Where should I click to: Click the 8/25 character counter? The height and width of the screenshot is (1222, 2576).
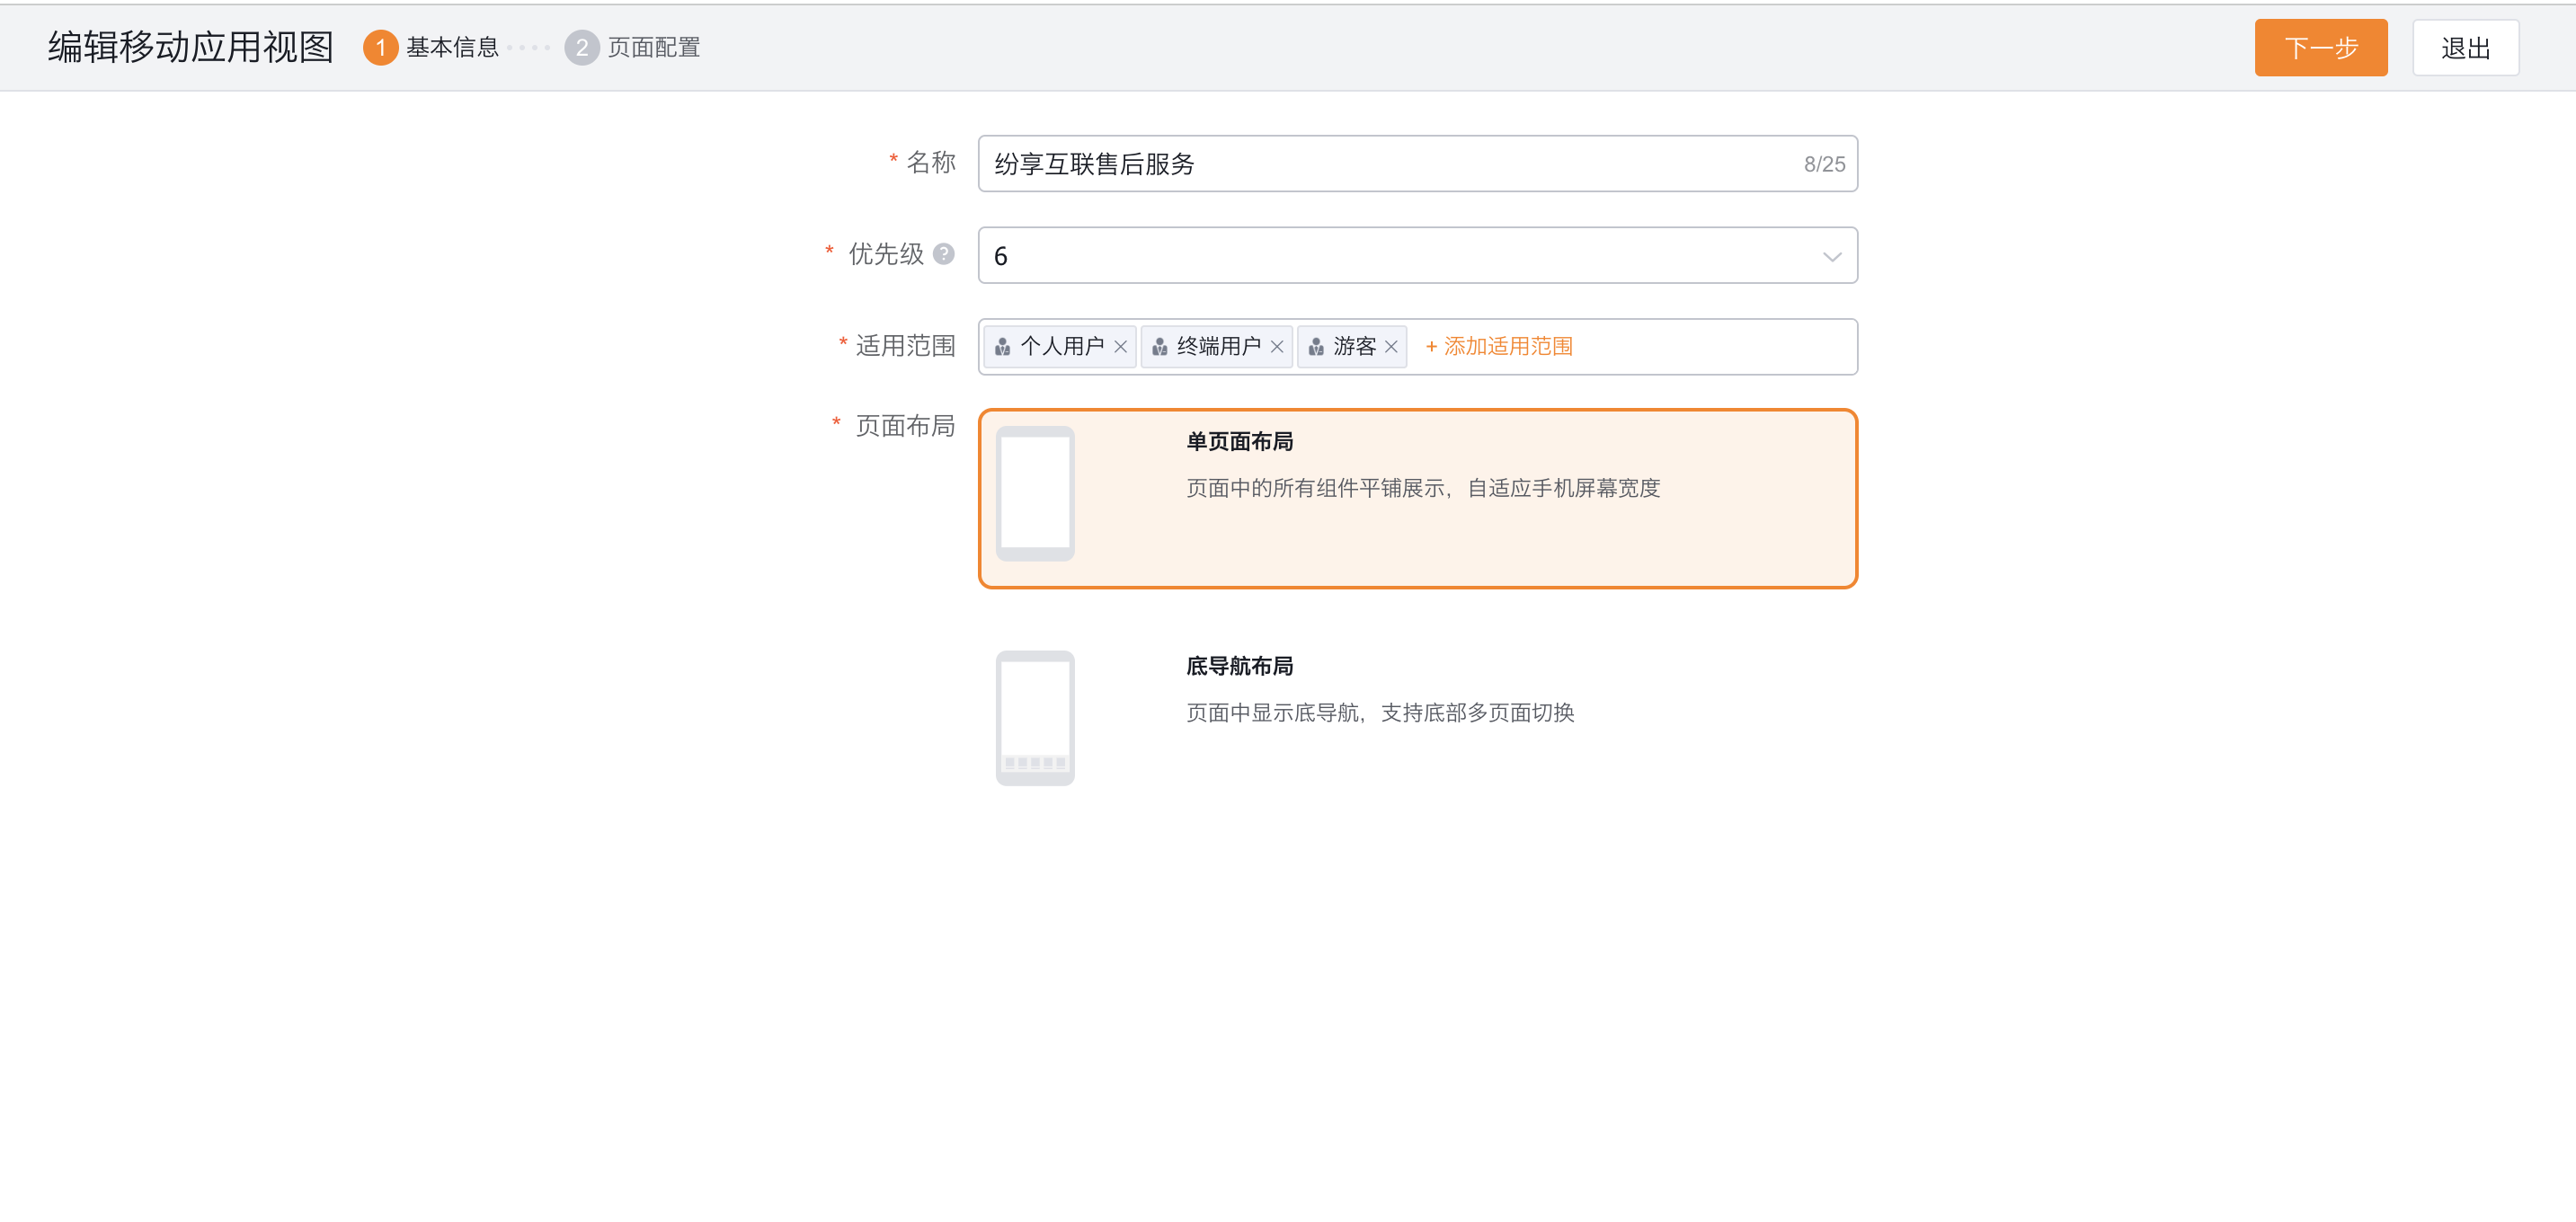[1823, 165]
